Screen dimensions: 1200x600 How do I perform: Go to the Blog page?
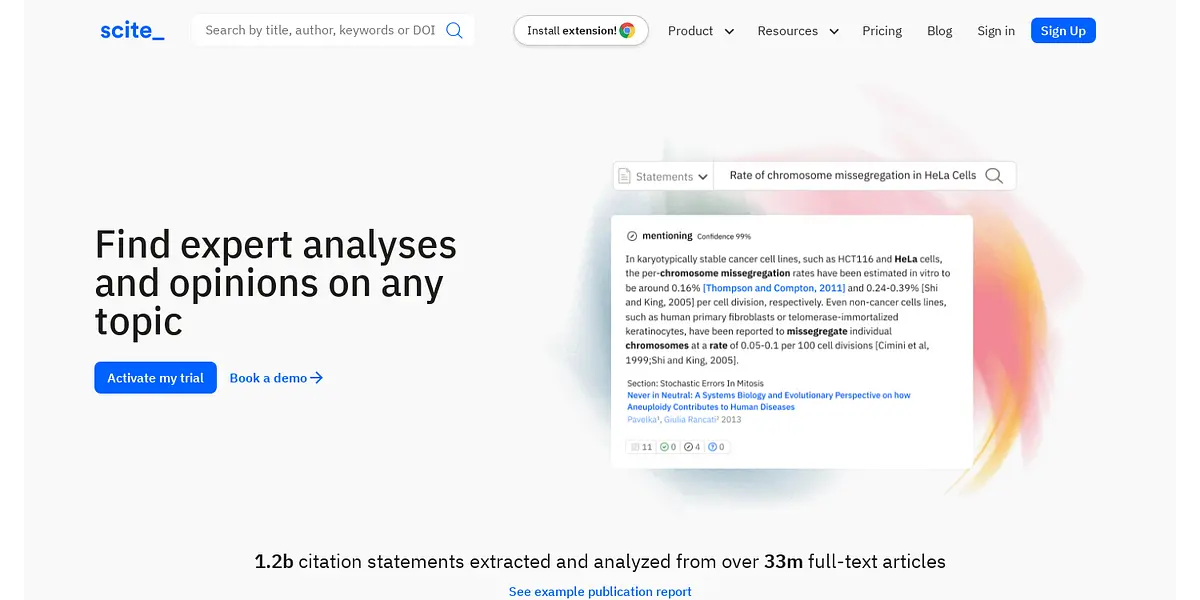pyautogui.click(x=939, y=31)
